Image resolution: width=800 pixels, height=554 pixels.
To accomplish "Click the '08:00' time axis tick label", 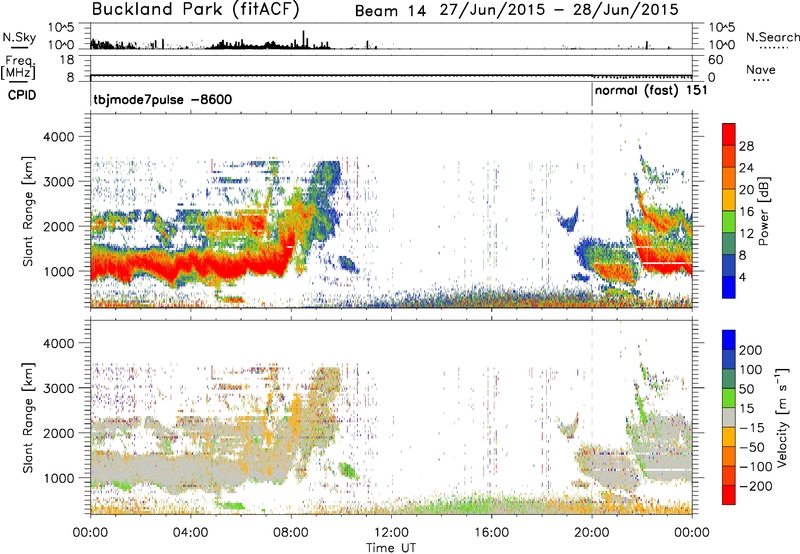I will click(291, 532).
